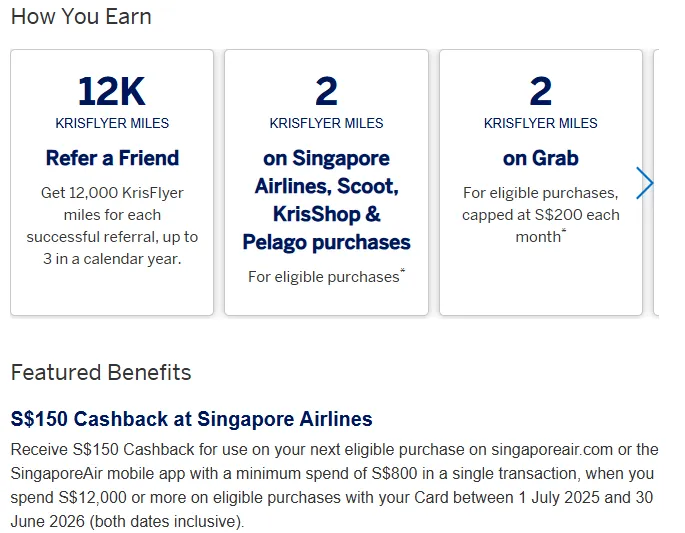Click KRISFLYER MILES label in the Grab card
685x533 pixels.
pyautogui.click(x=540, y=123)
